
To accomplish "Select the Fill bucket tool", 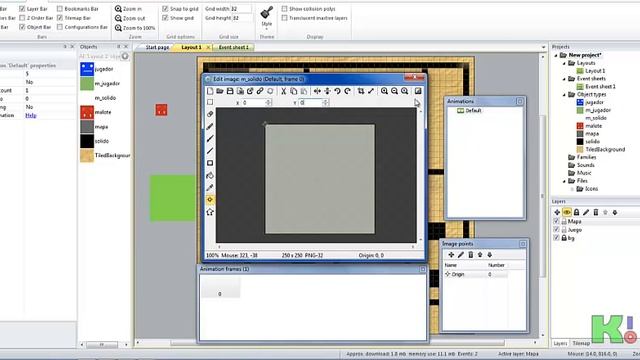I will 210,175.
